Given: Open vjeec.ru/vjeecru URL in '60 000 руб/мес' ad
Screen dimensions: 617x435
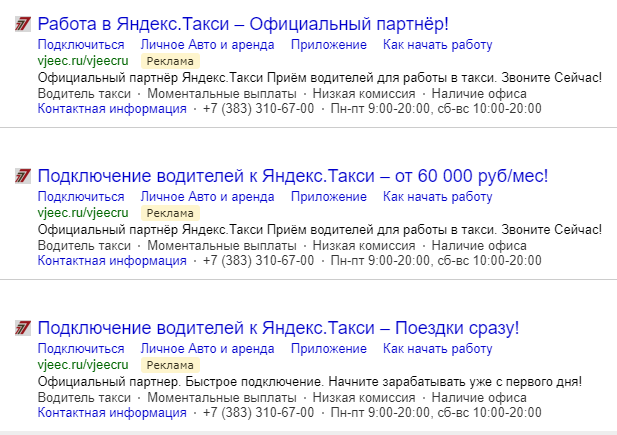Looking at the screenshot, I should point(83,213).
